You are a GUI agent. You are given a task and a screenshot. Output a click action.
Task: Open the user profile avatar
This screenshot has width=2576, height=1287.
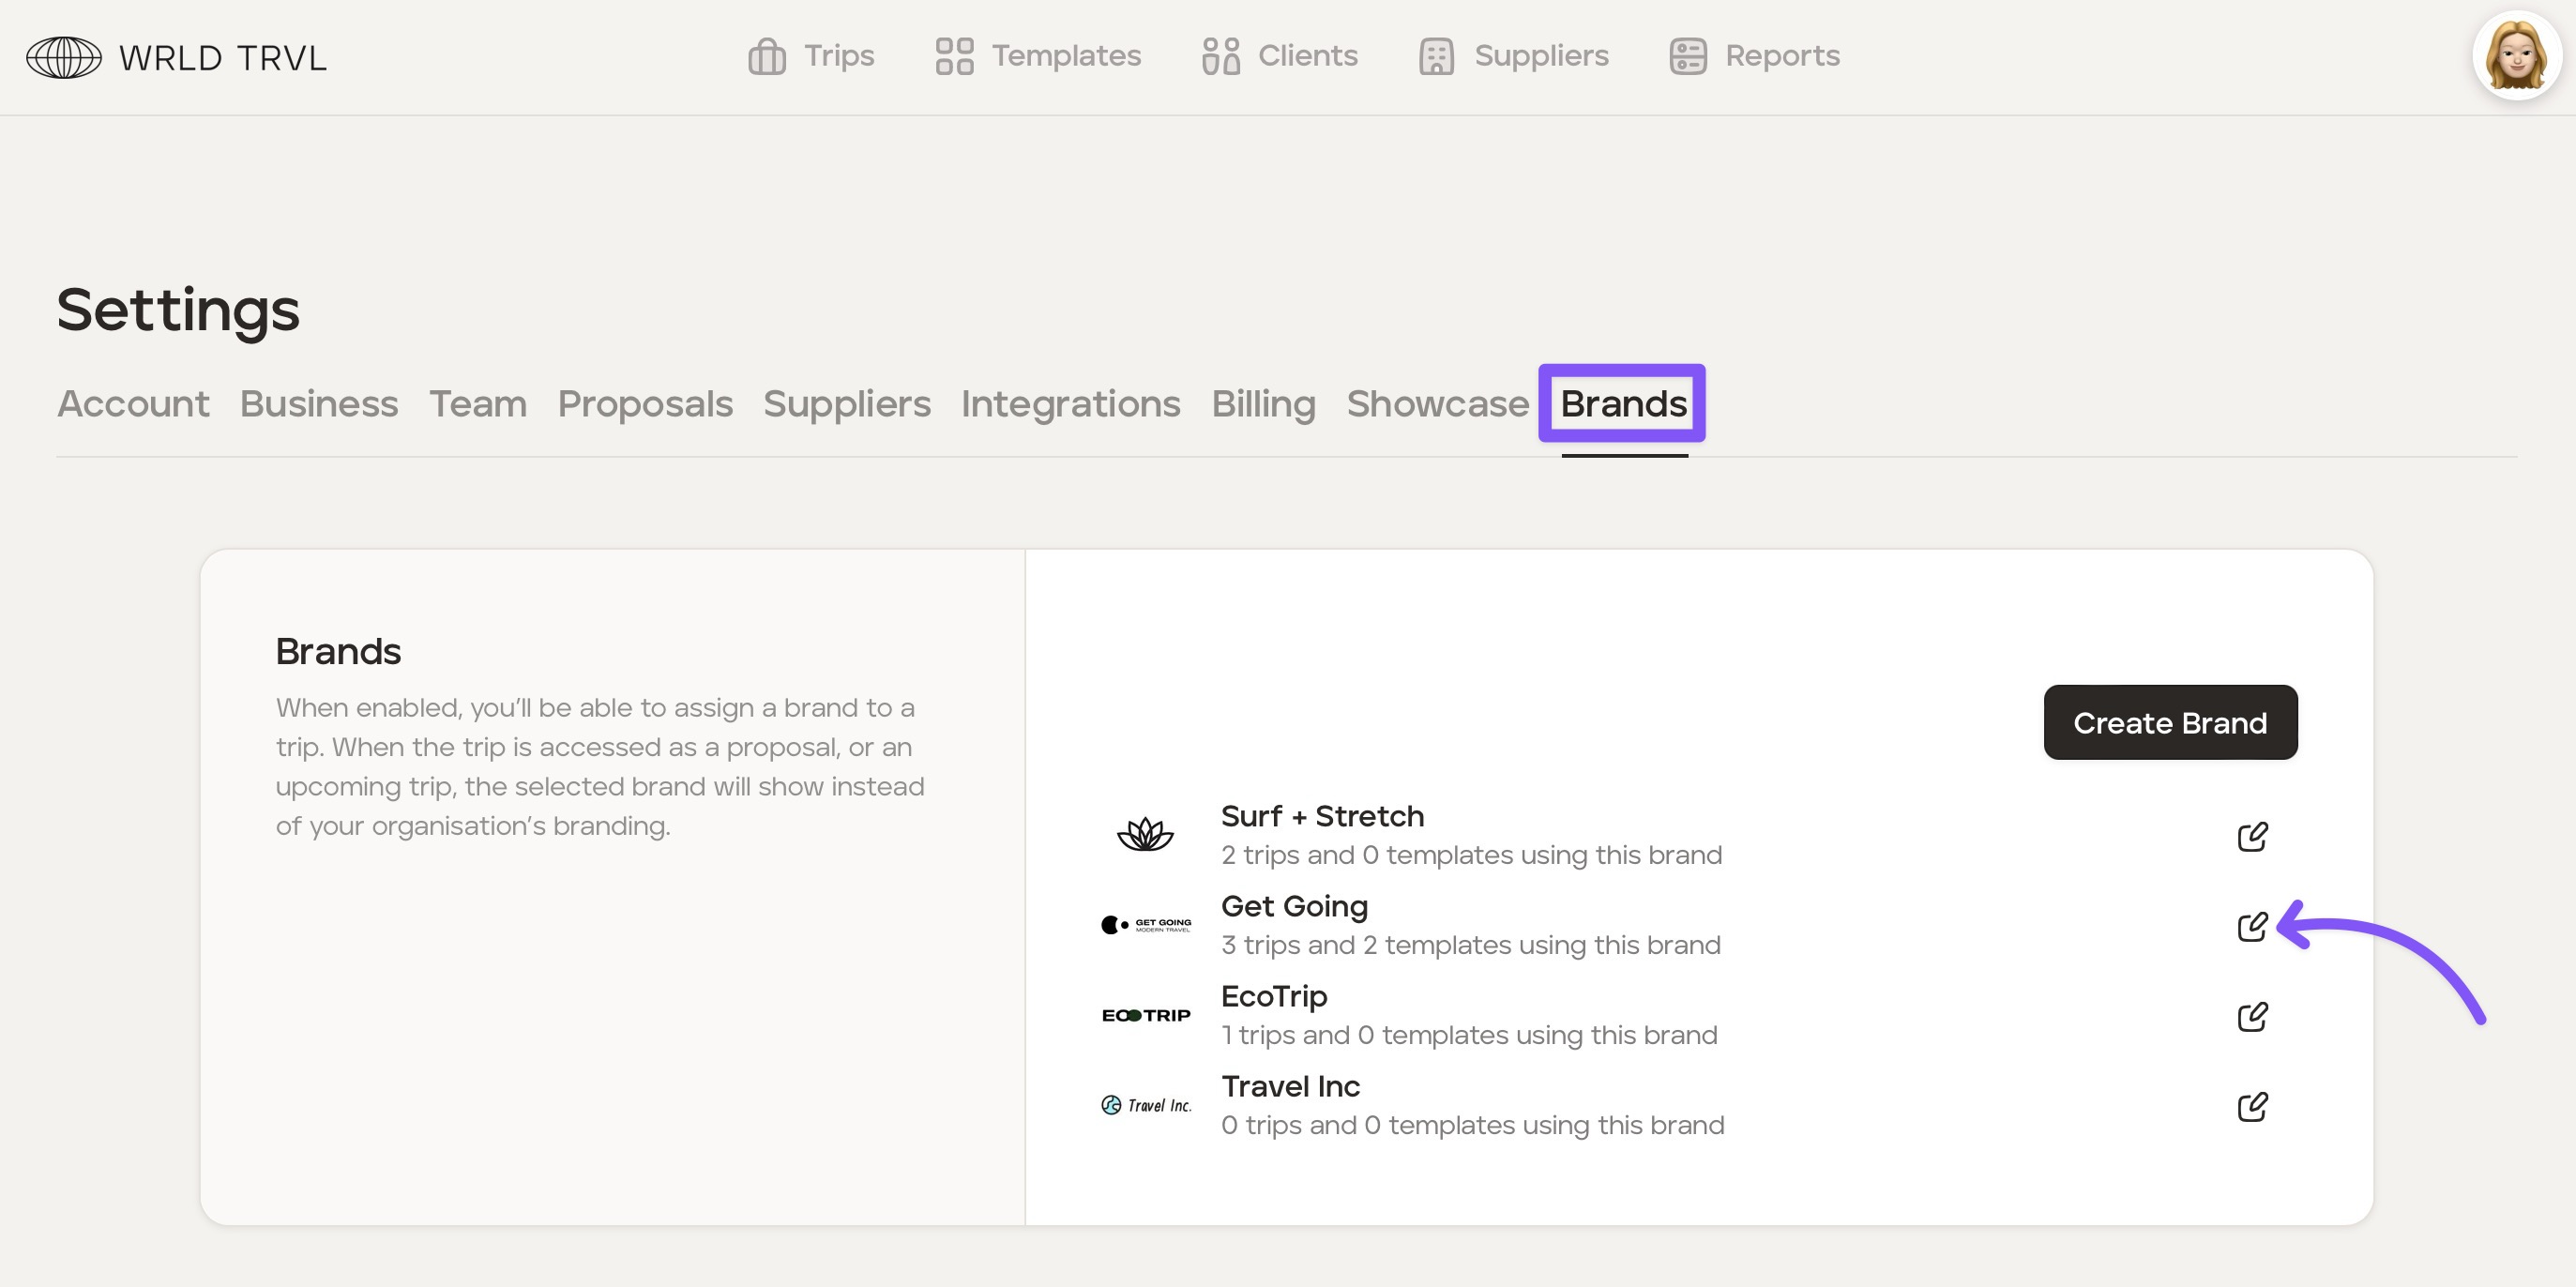tap(2516, 55)
